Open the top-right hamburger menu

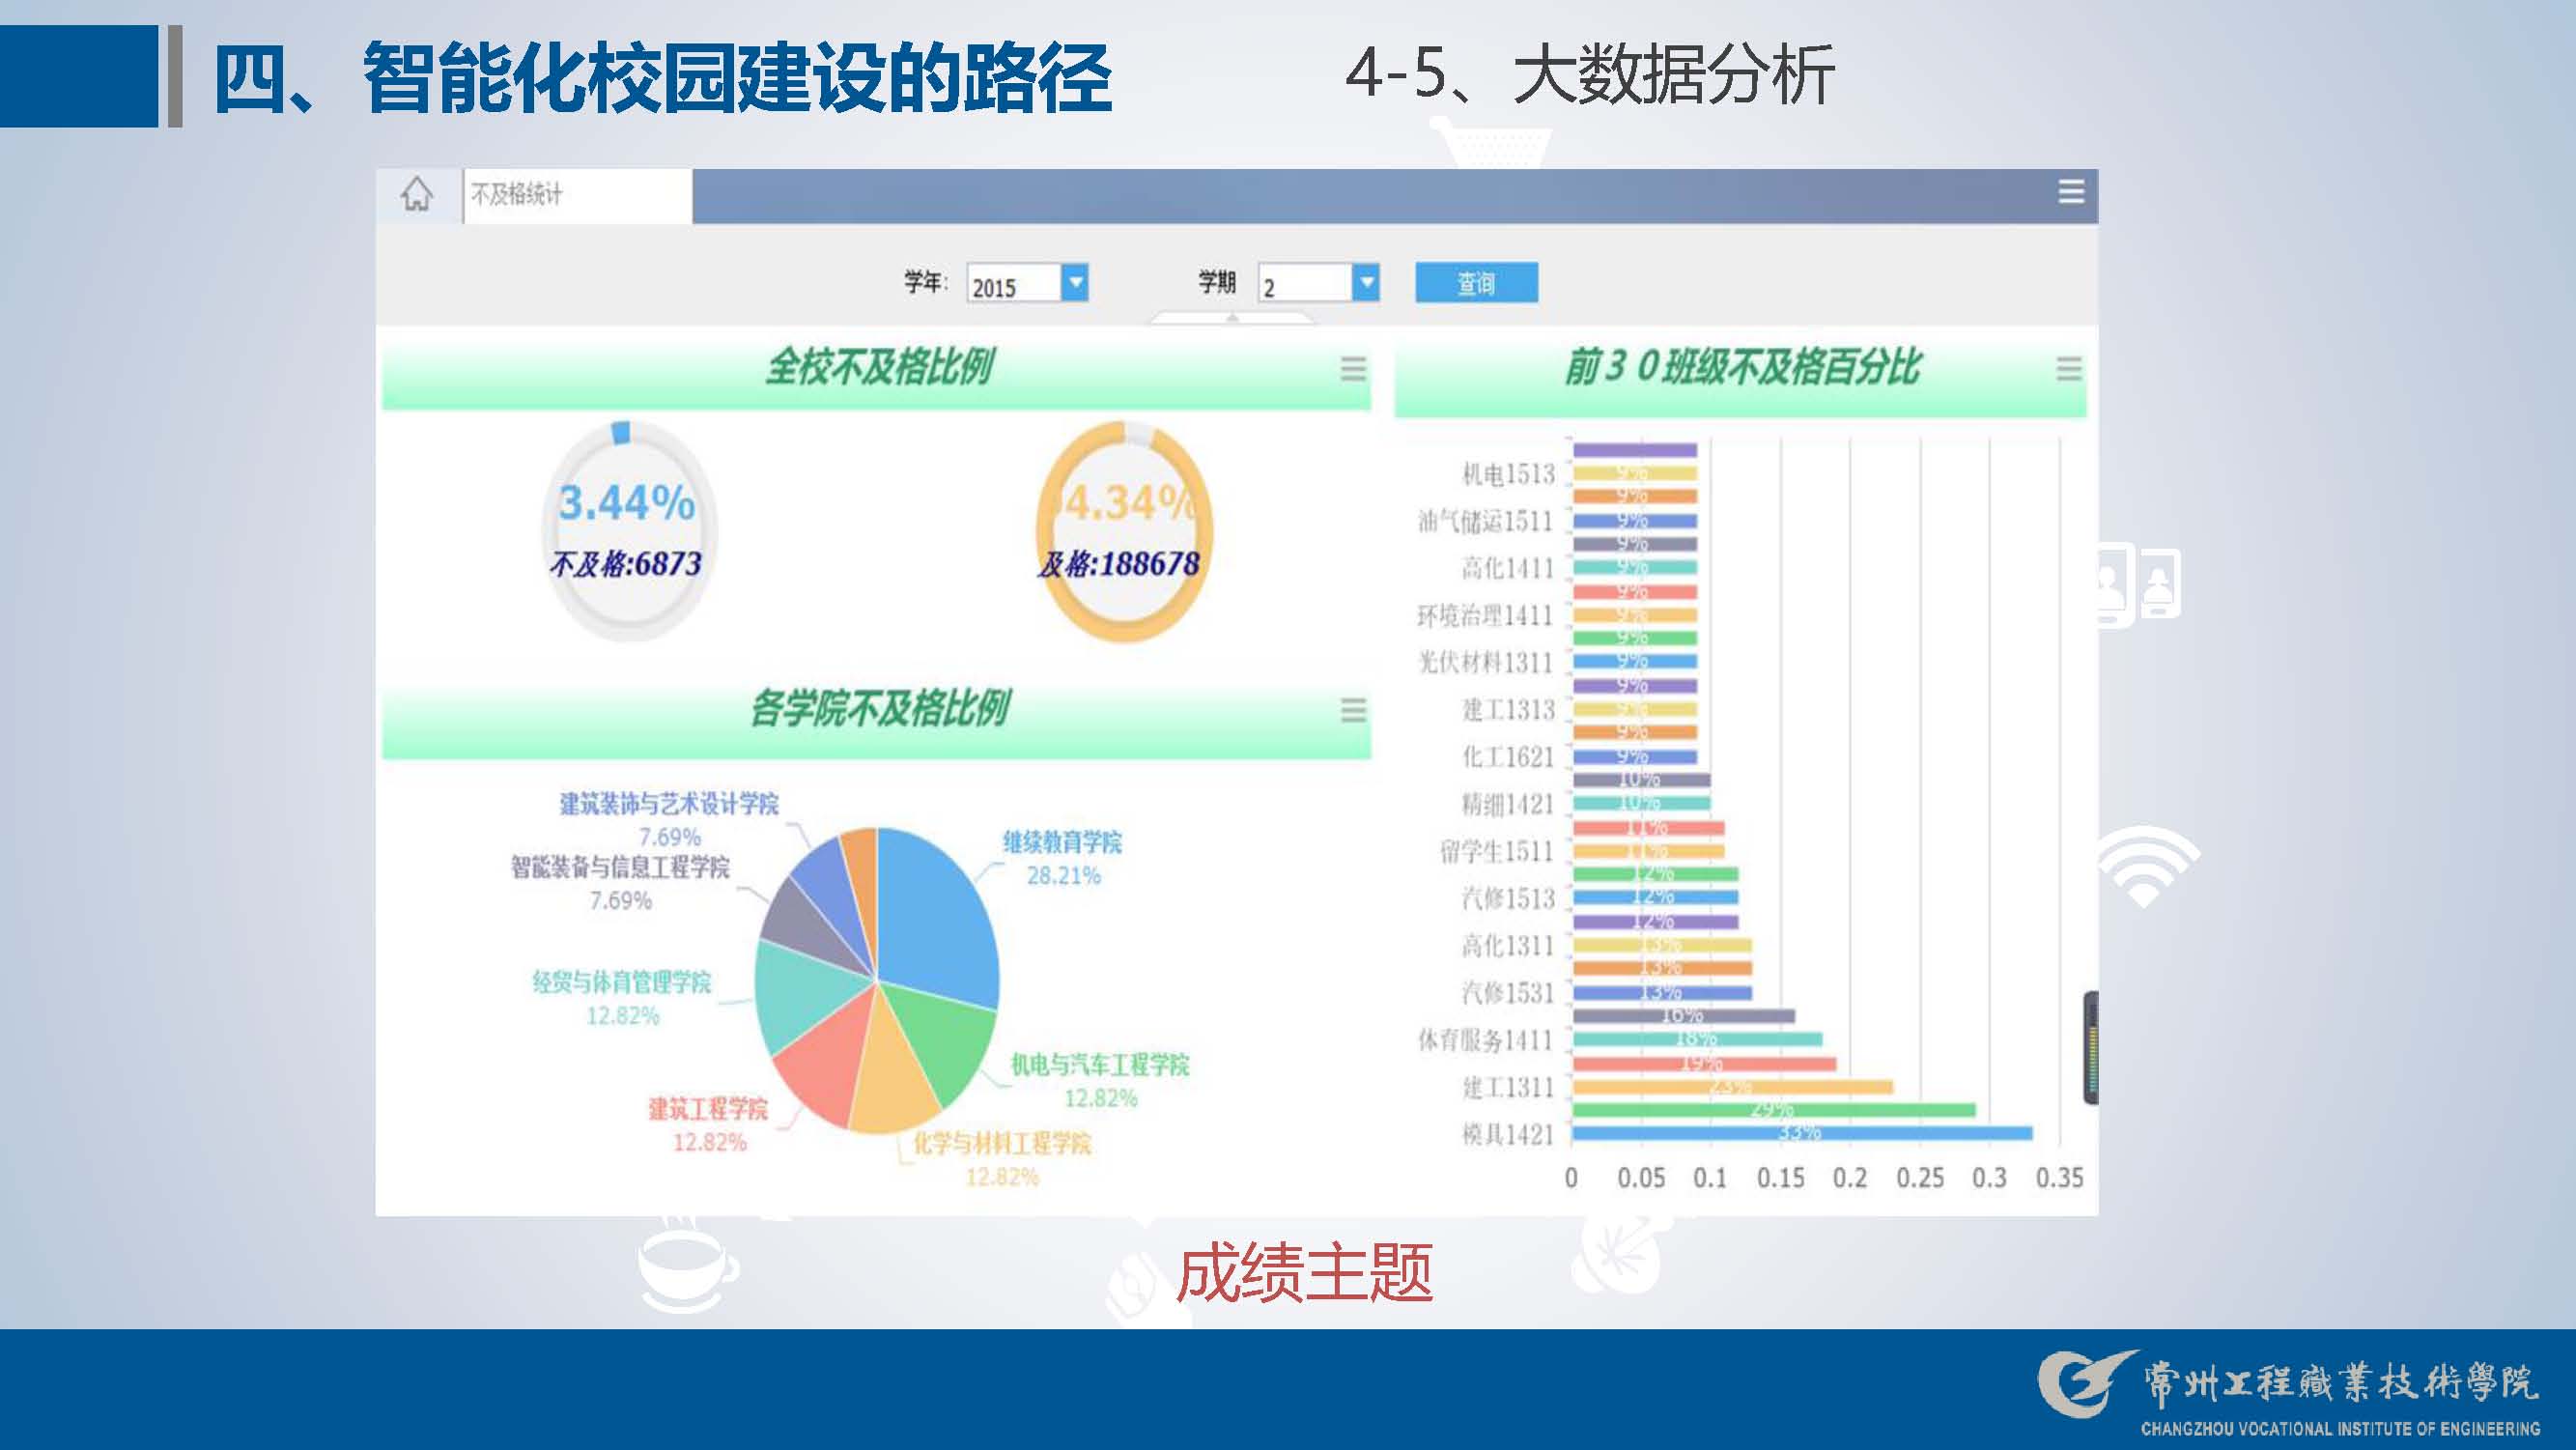pos(2070,192)
